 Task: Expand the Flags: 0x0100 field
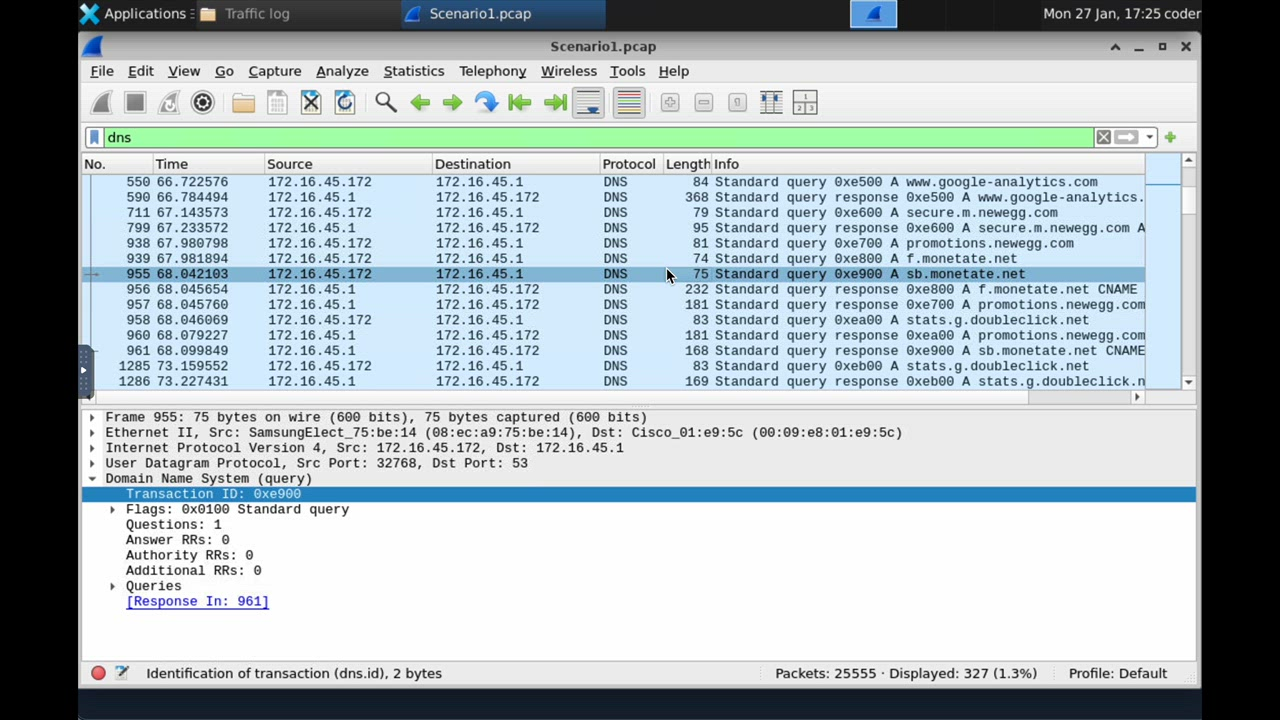[x=112, y=510]
